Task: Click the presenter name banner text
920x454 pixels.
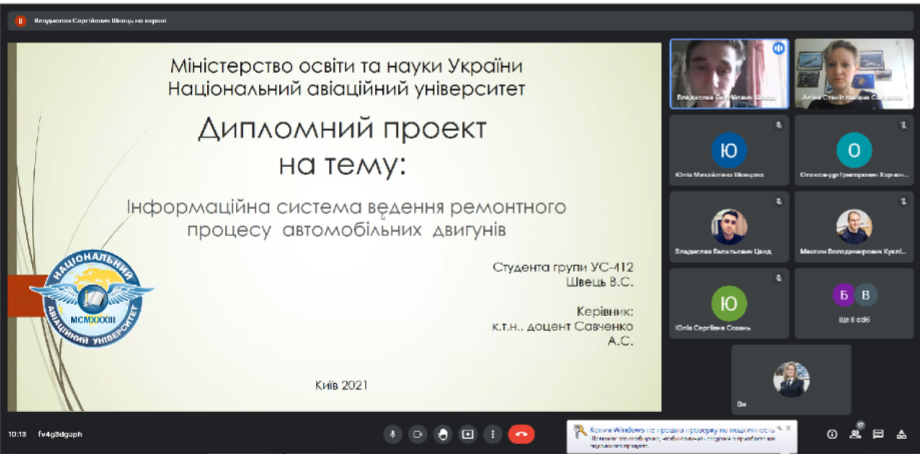Action: click(100, 21)
